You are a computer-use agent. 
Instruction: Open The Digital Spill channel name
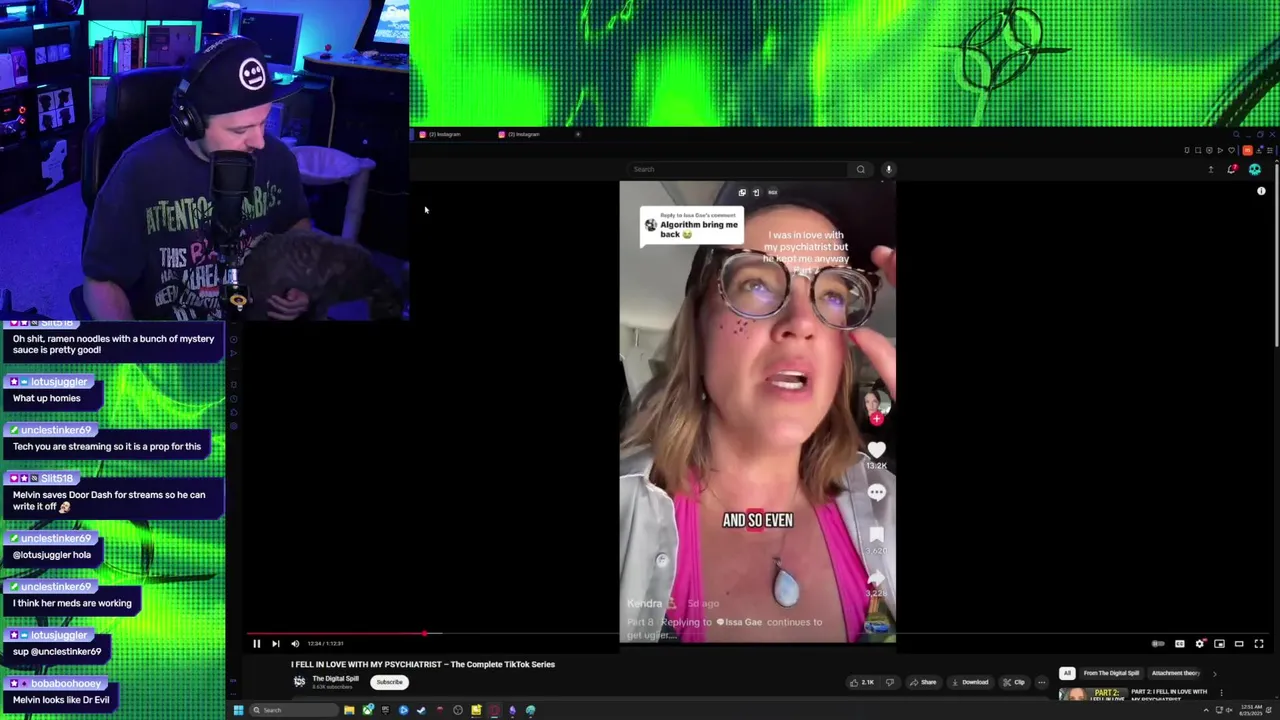(335, 679)
